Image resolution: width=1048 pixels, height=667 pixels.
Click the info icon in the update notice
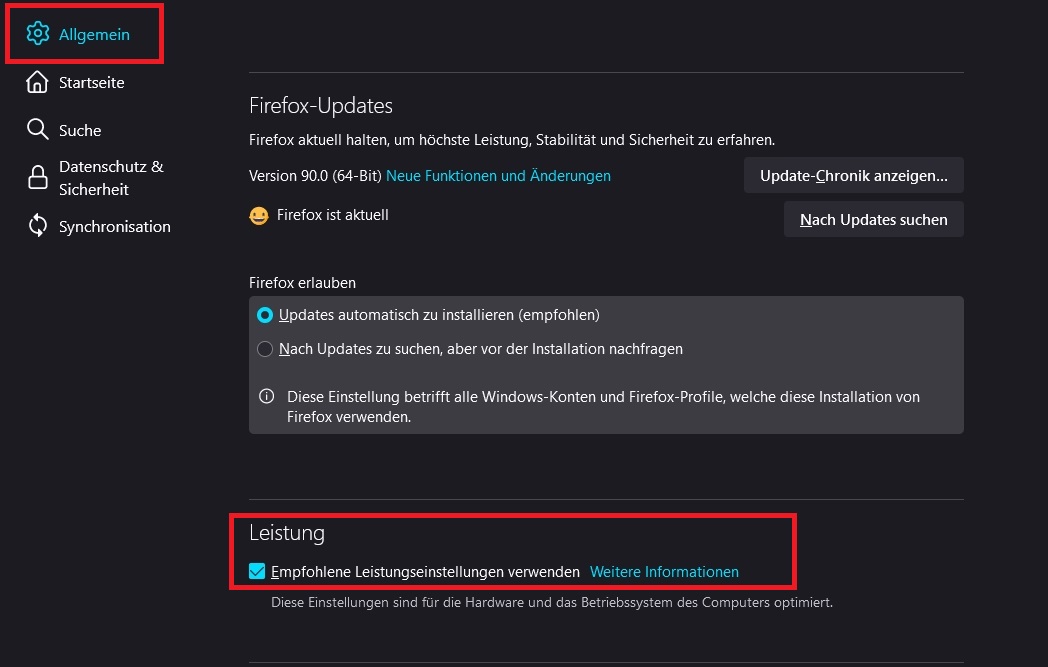[x=267, y=396]
